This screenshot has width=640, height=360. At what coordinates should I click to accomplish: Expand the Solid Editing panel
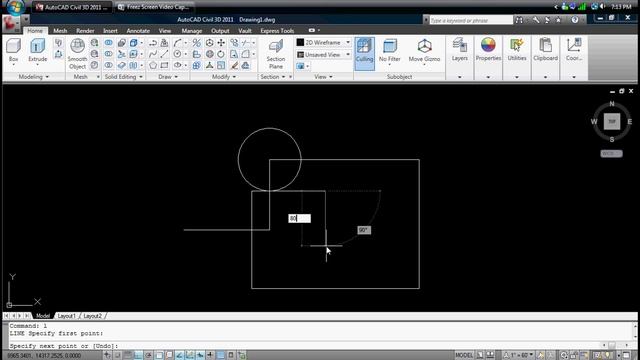pyautogui.click(x=123, y=77)
